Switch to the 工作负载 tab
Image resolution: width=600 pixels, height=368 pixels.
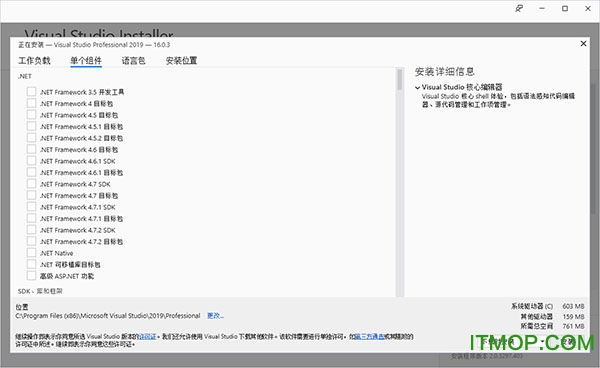pos(34,60)
